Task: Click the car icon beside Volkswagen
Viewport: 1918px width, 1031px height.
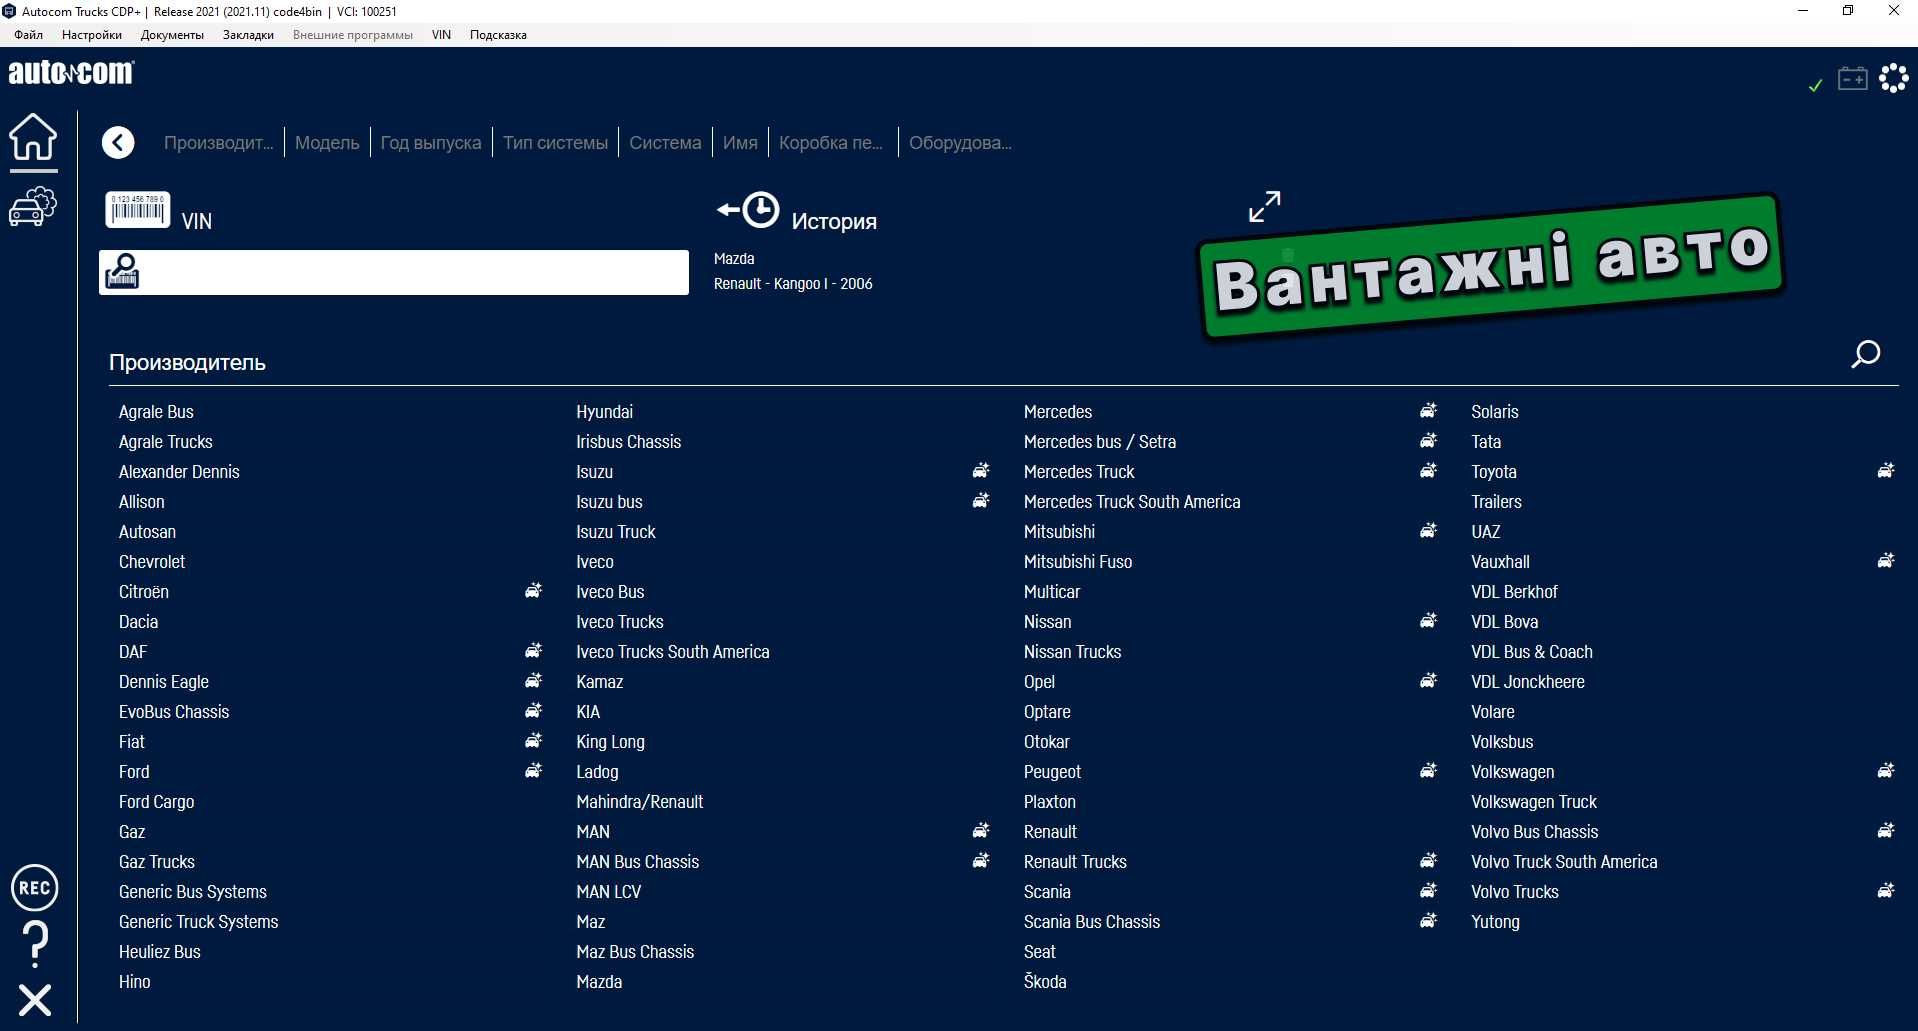Action: 1886,771
